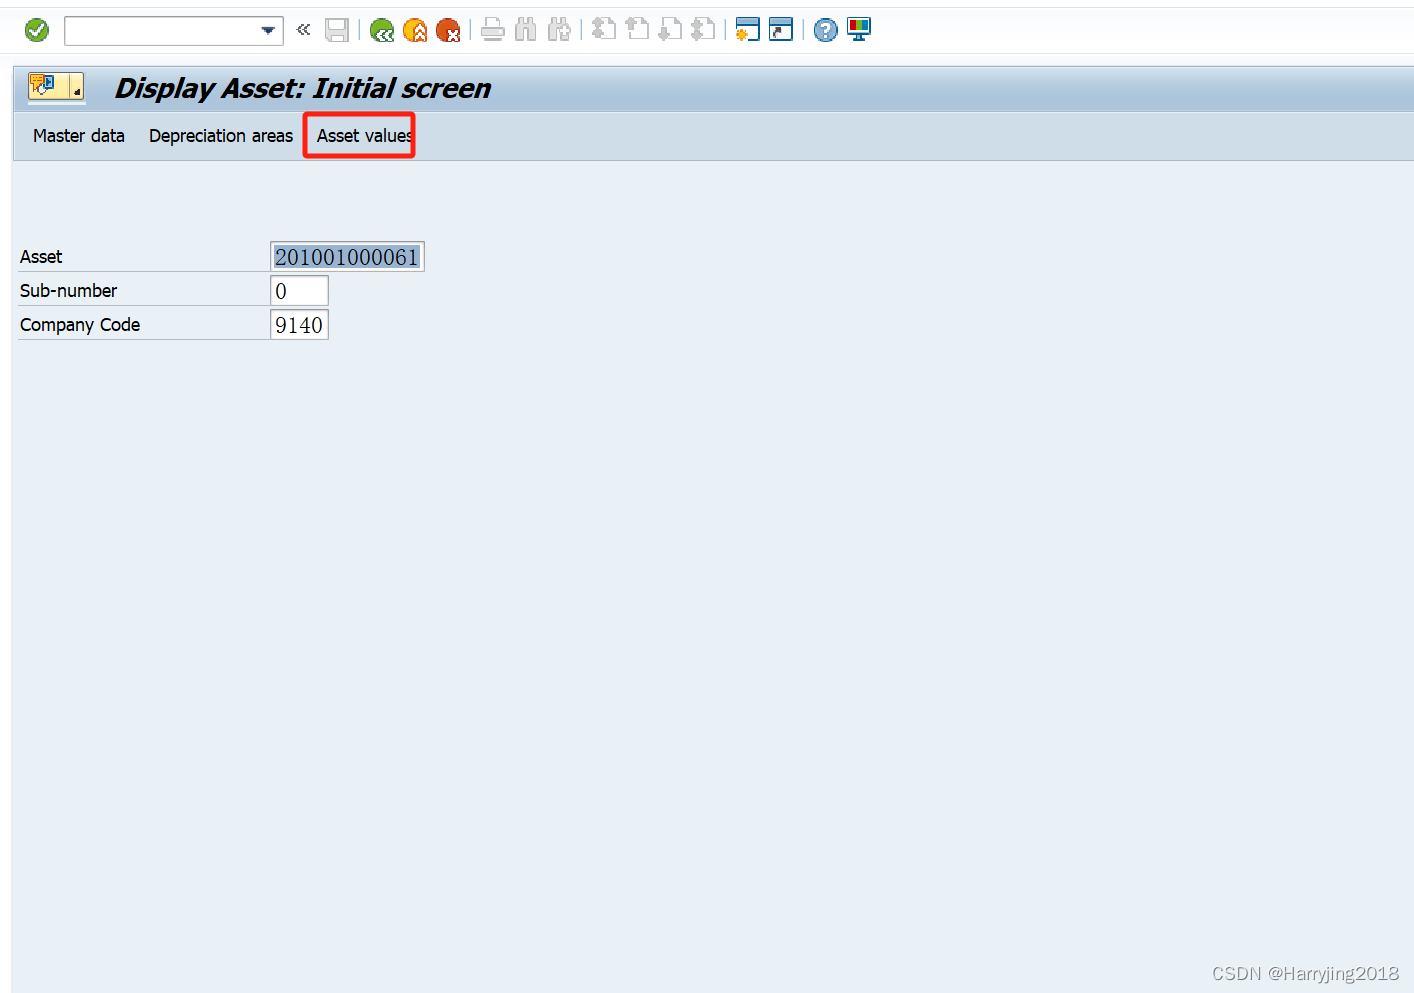Click the green Back arrow icon

click(x=381, y=30)
